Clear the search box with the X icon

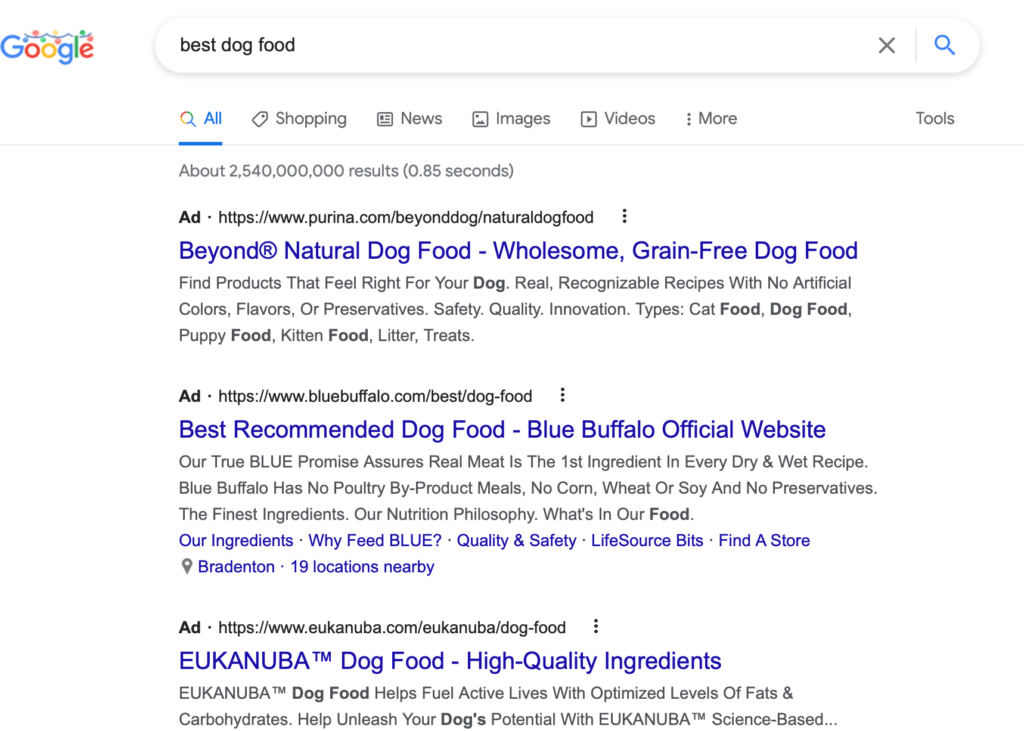pyautogui.click(x=886, y=45)
